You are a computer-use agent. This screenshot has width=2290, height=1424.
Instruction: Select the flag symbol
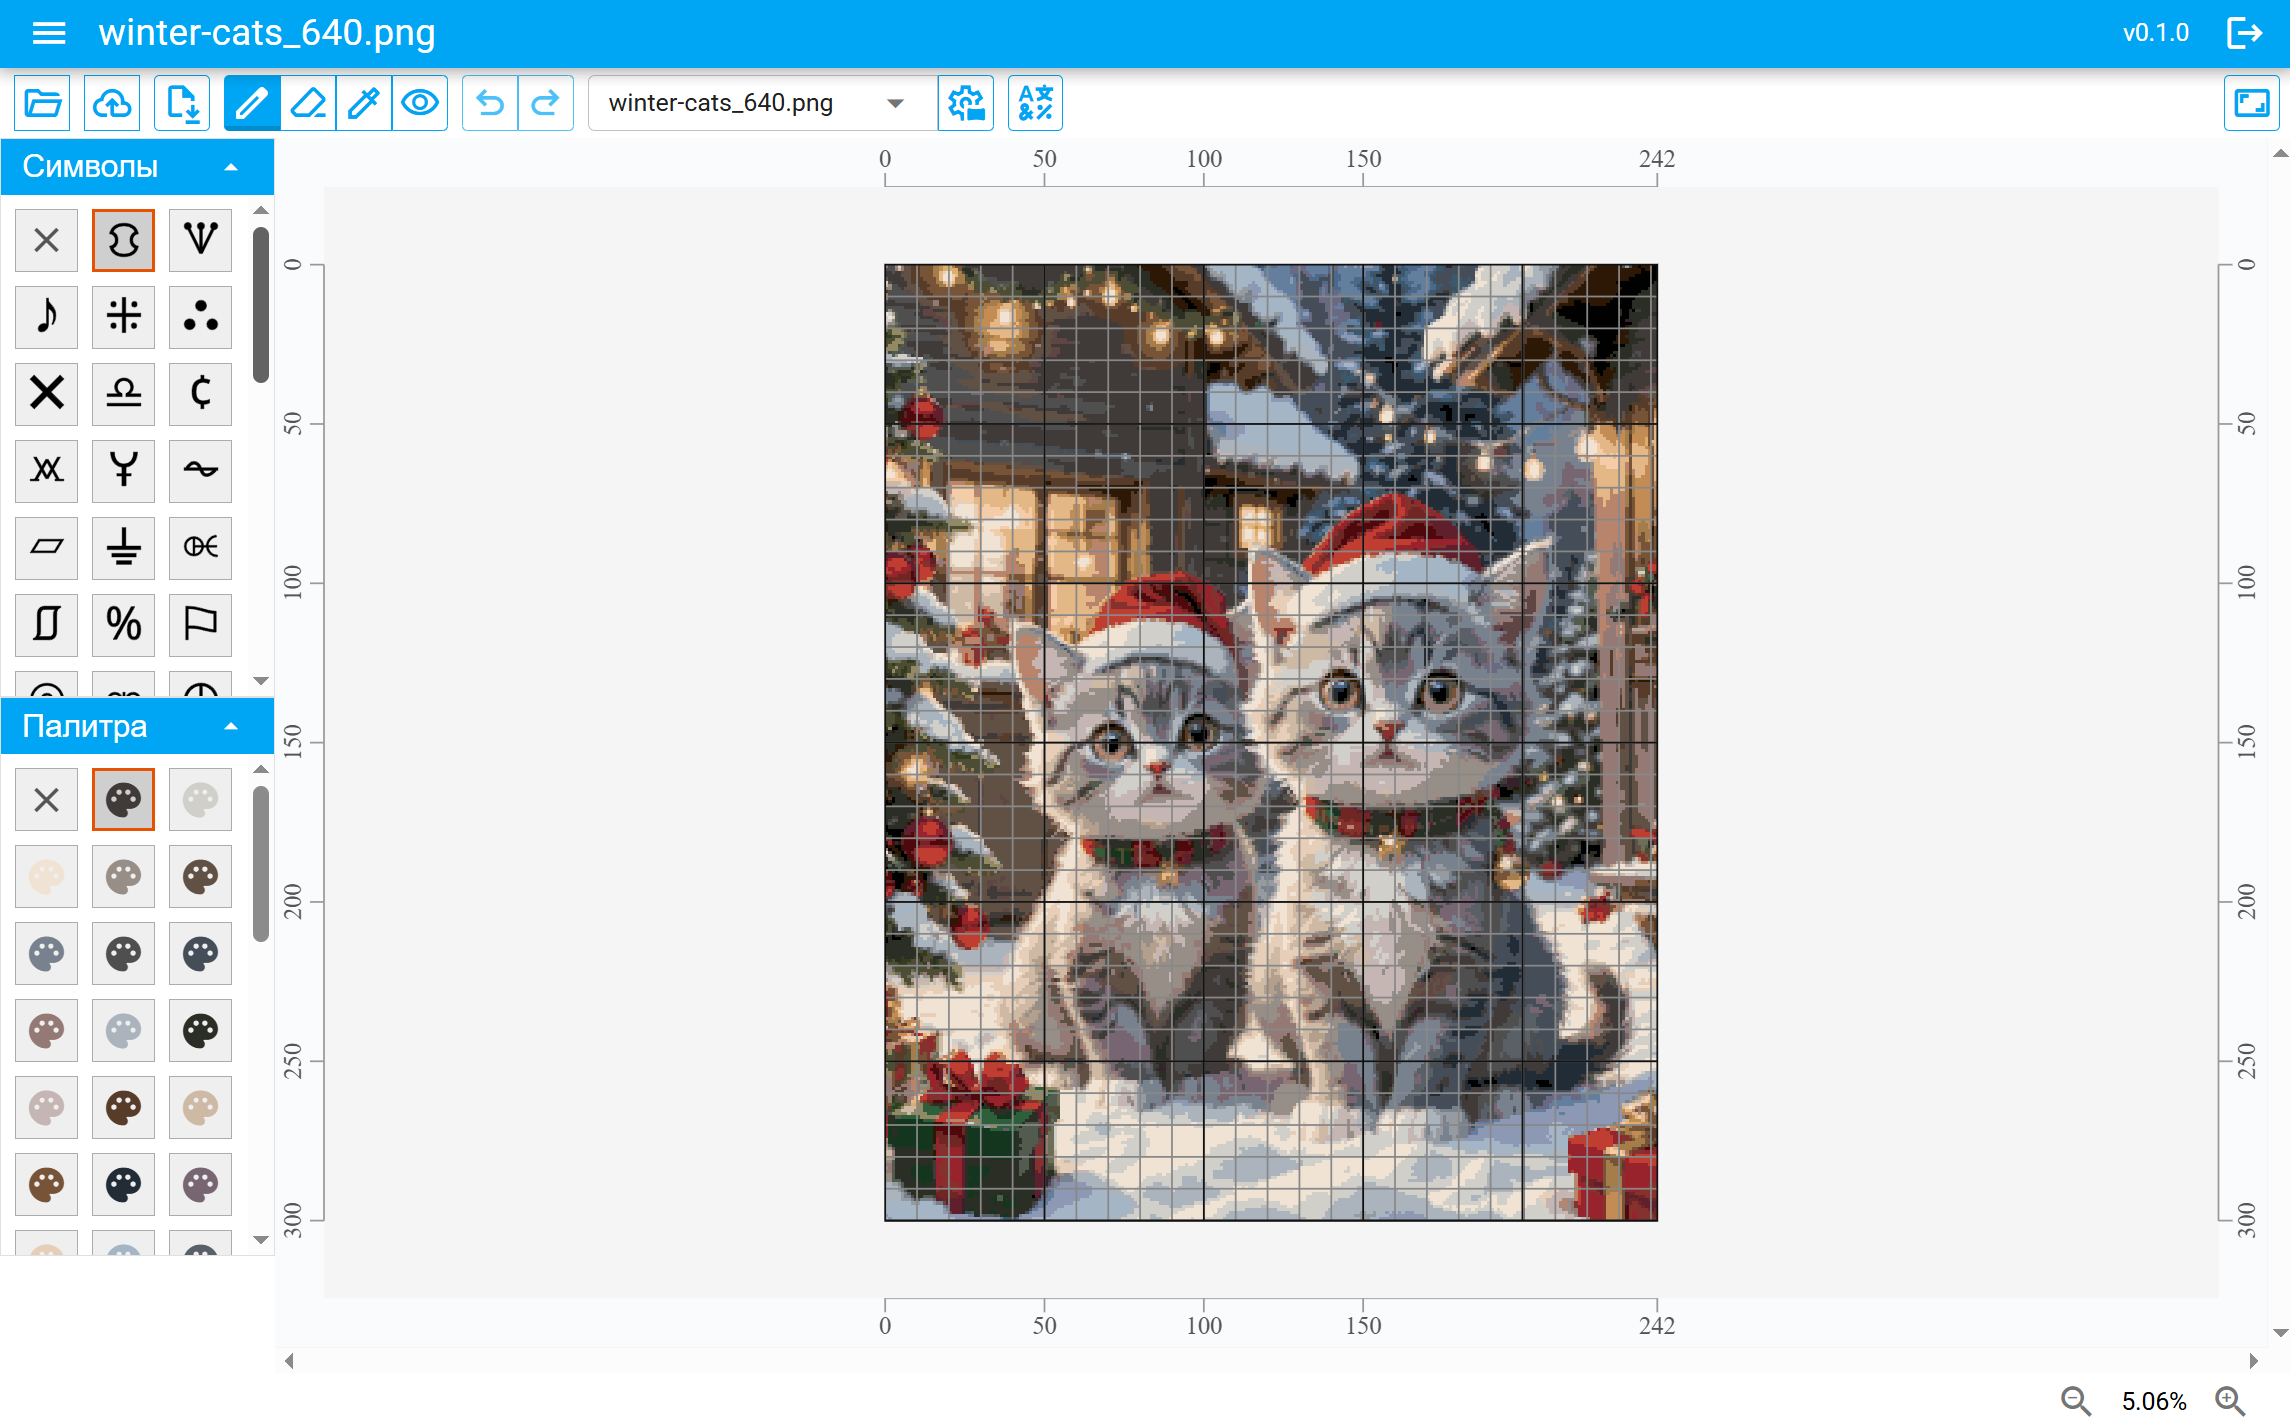(201, 625)
